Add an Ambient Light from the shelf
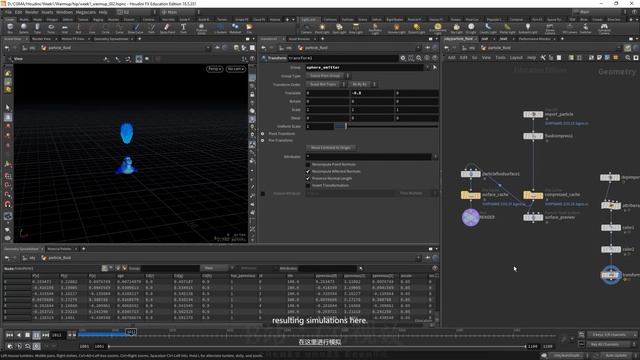 coord(528,29)
